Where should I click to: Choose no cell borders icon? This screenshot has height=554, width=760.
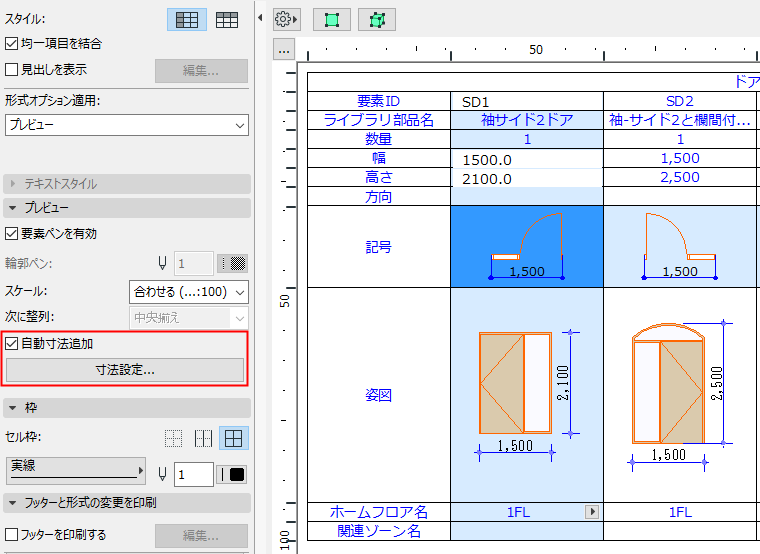(x=173, y=438)
